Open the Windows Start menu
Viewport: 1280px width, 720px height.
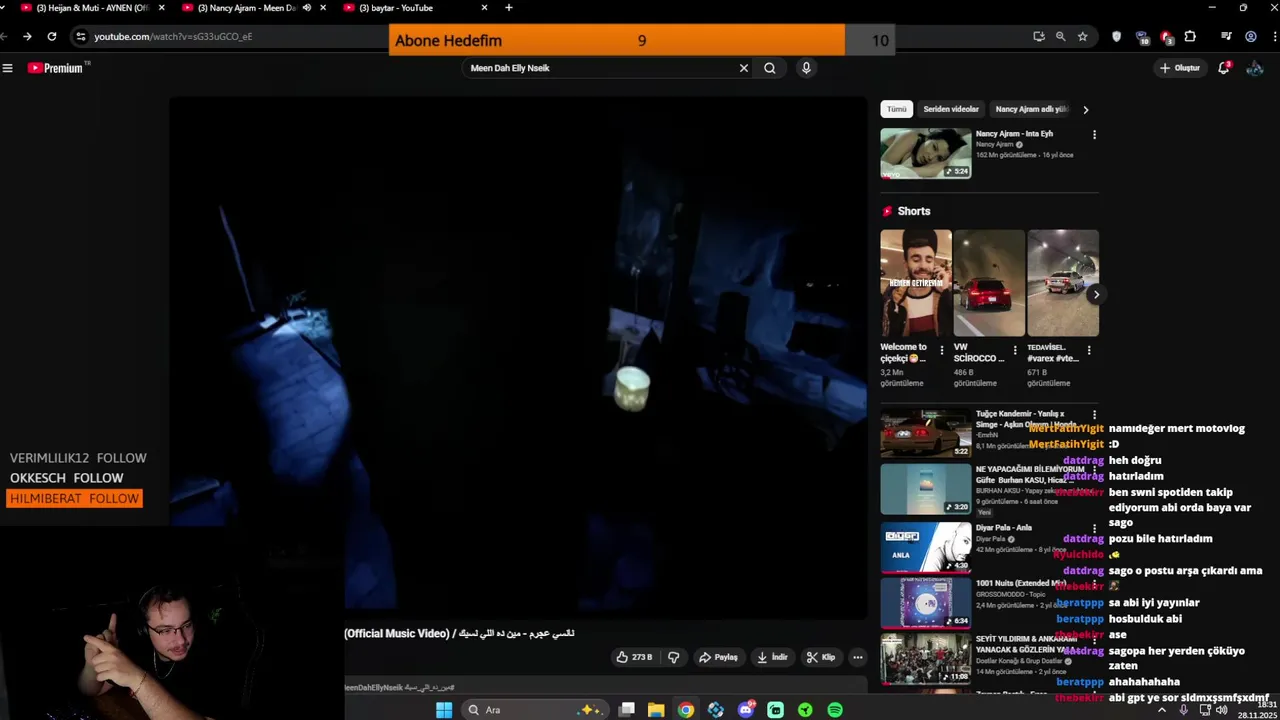coord(444,710)
